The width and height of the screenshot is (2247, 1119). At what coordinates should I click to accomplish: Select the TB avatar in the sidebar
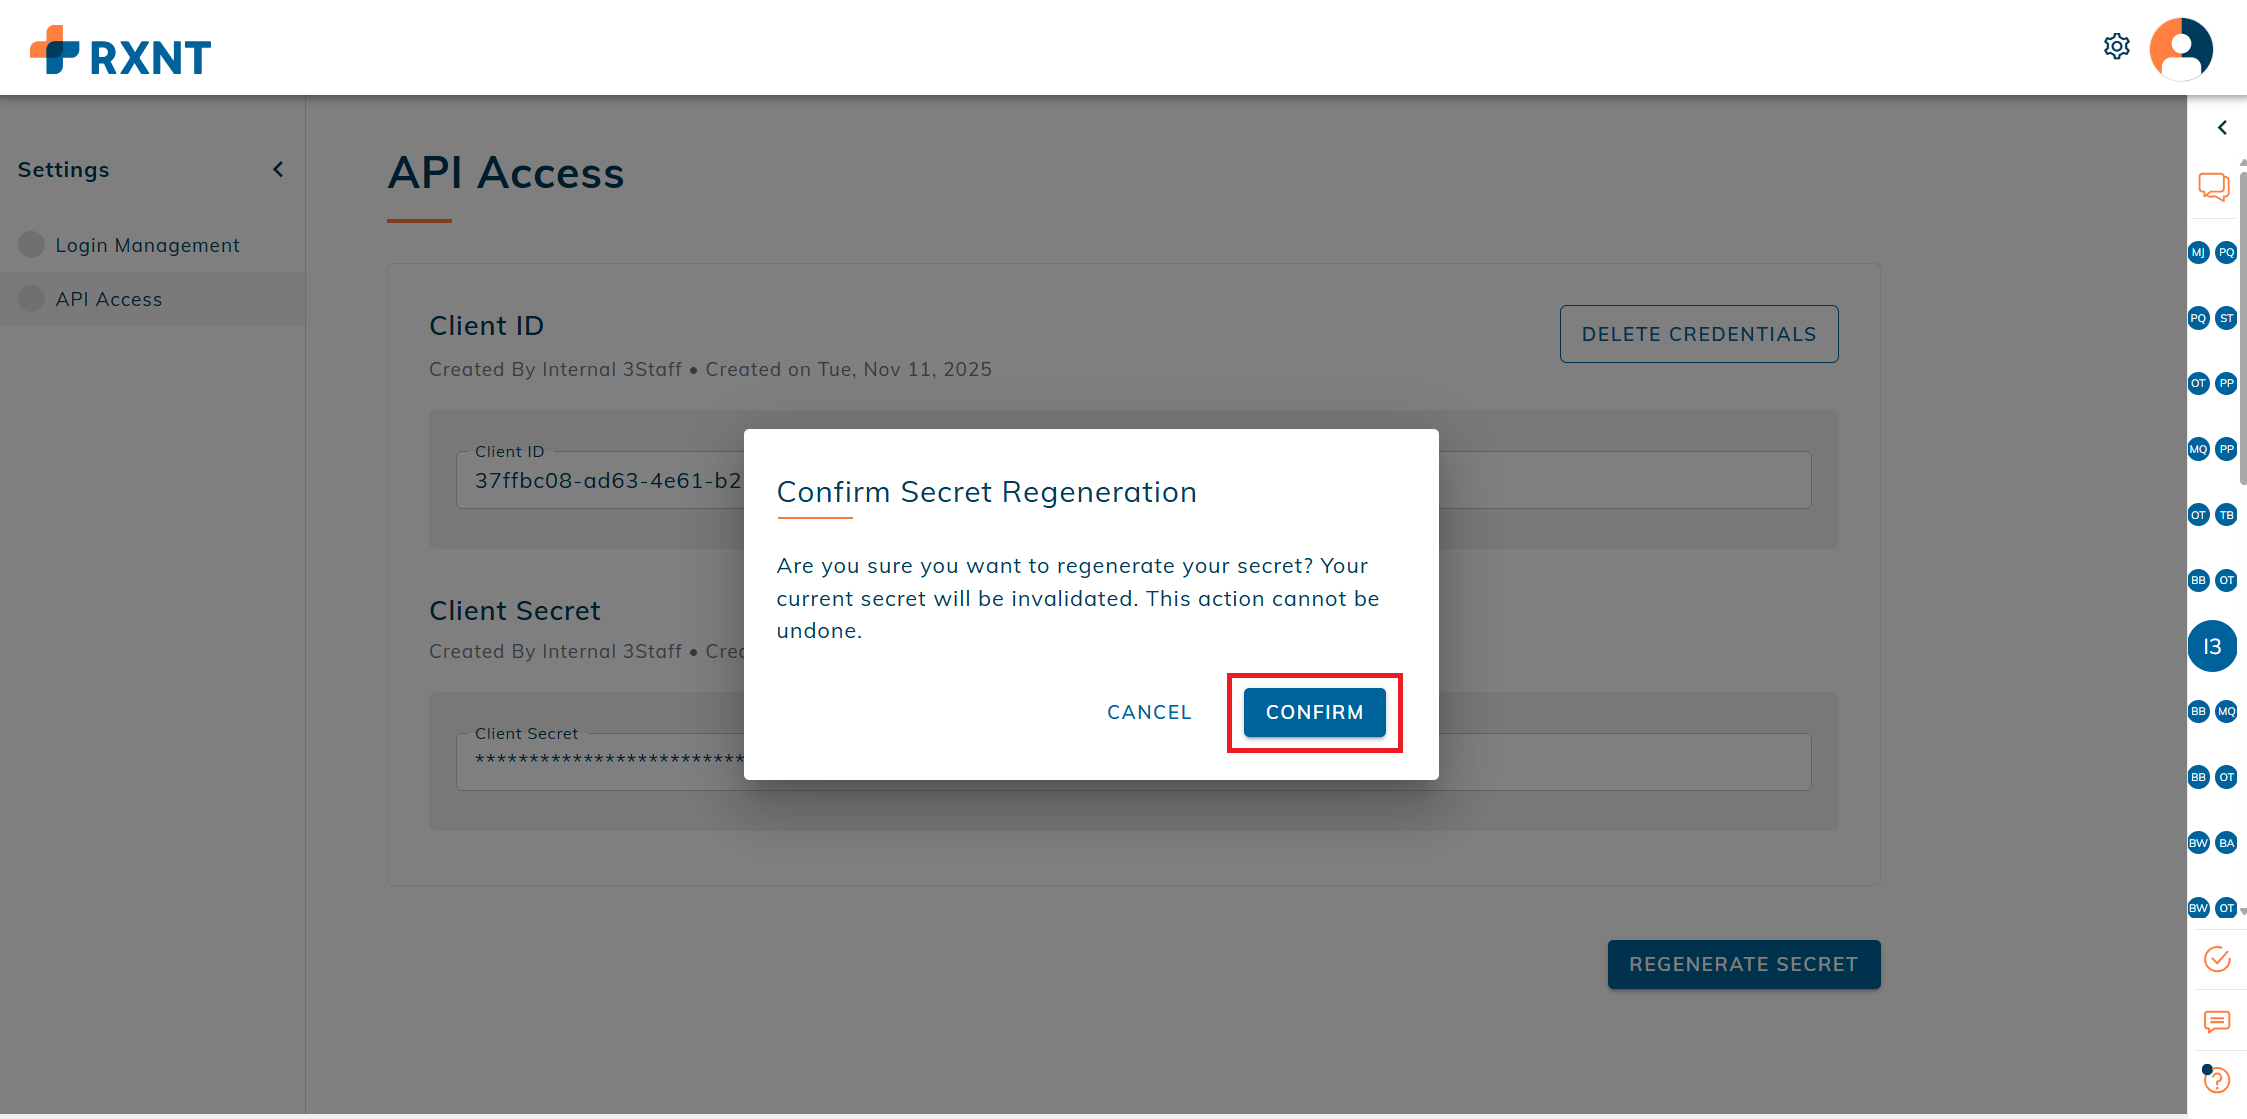2227,515
